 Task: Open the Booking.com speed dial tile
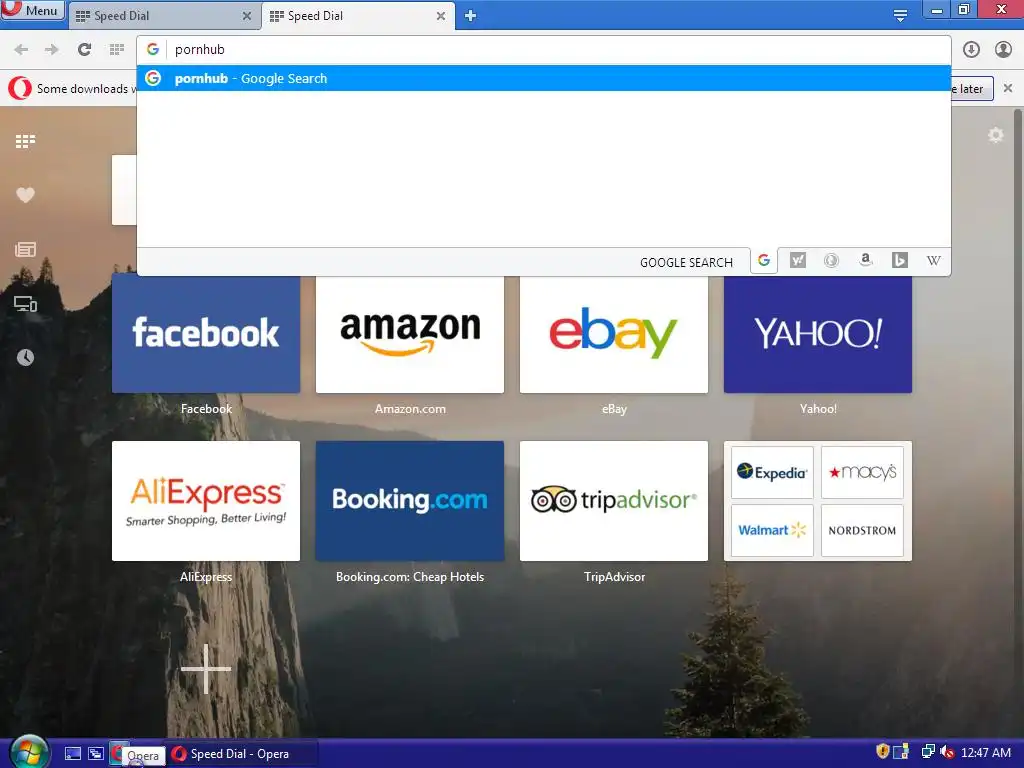(410, 501)
